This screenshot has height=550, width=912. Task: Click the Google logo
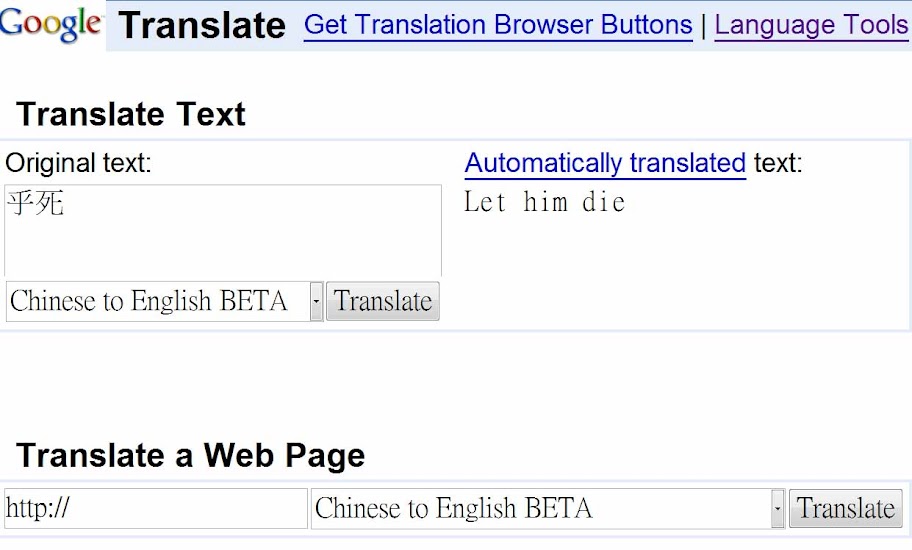(x=51, y=22)
